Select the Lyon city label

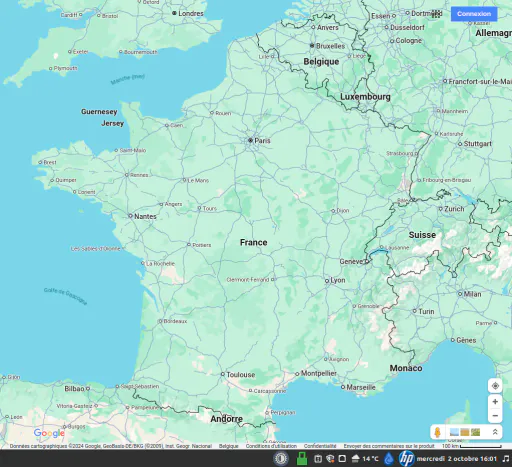337,280
